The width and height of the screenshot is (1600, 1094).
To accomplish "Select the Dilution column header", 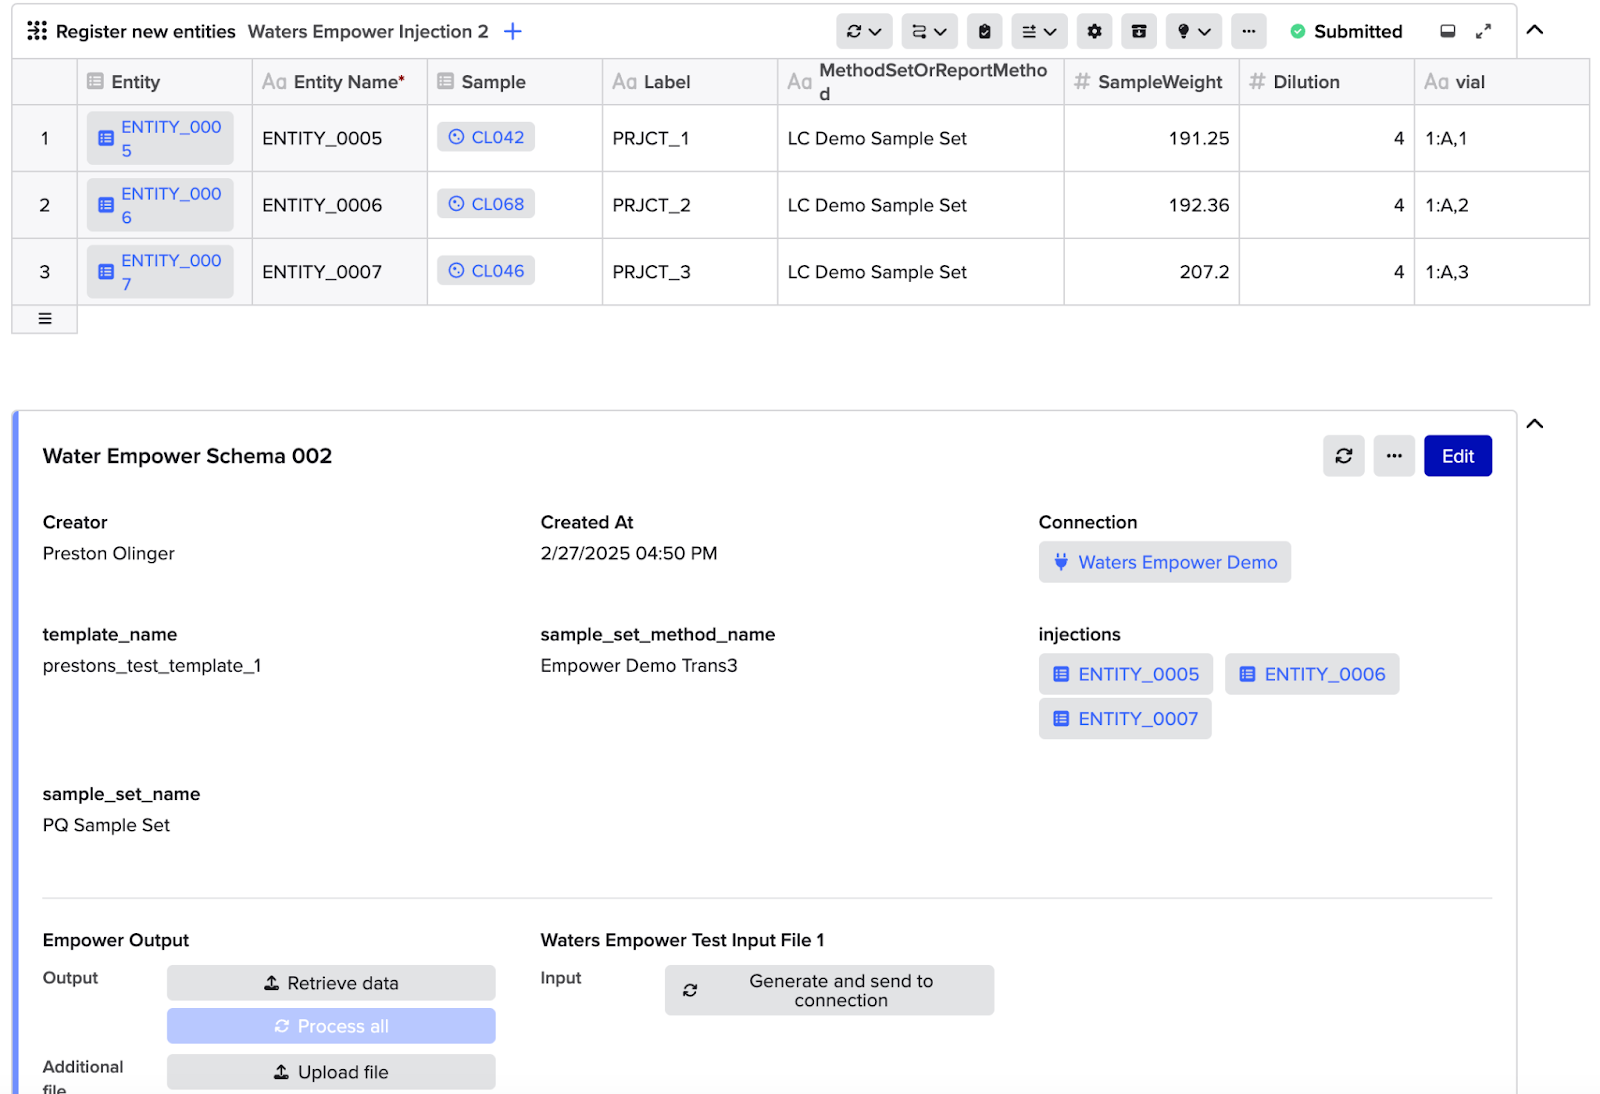I will [1327, 82].
